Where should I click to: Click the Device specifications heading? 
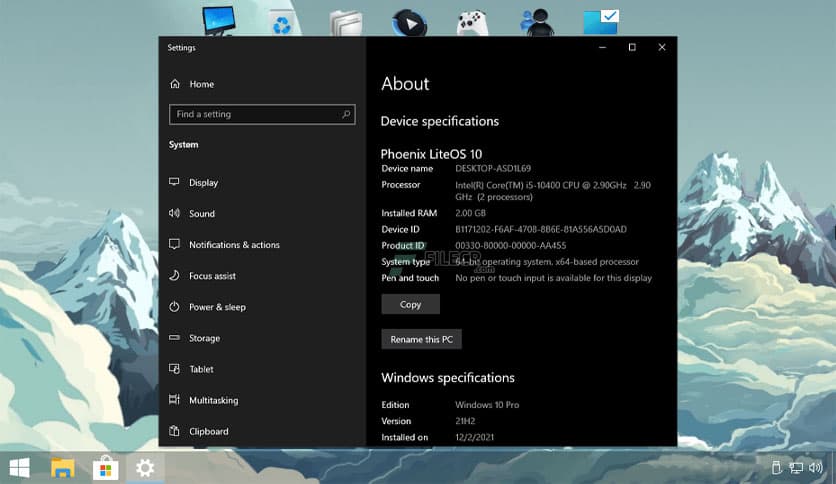(440, 122)
